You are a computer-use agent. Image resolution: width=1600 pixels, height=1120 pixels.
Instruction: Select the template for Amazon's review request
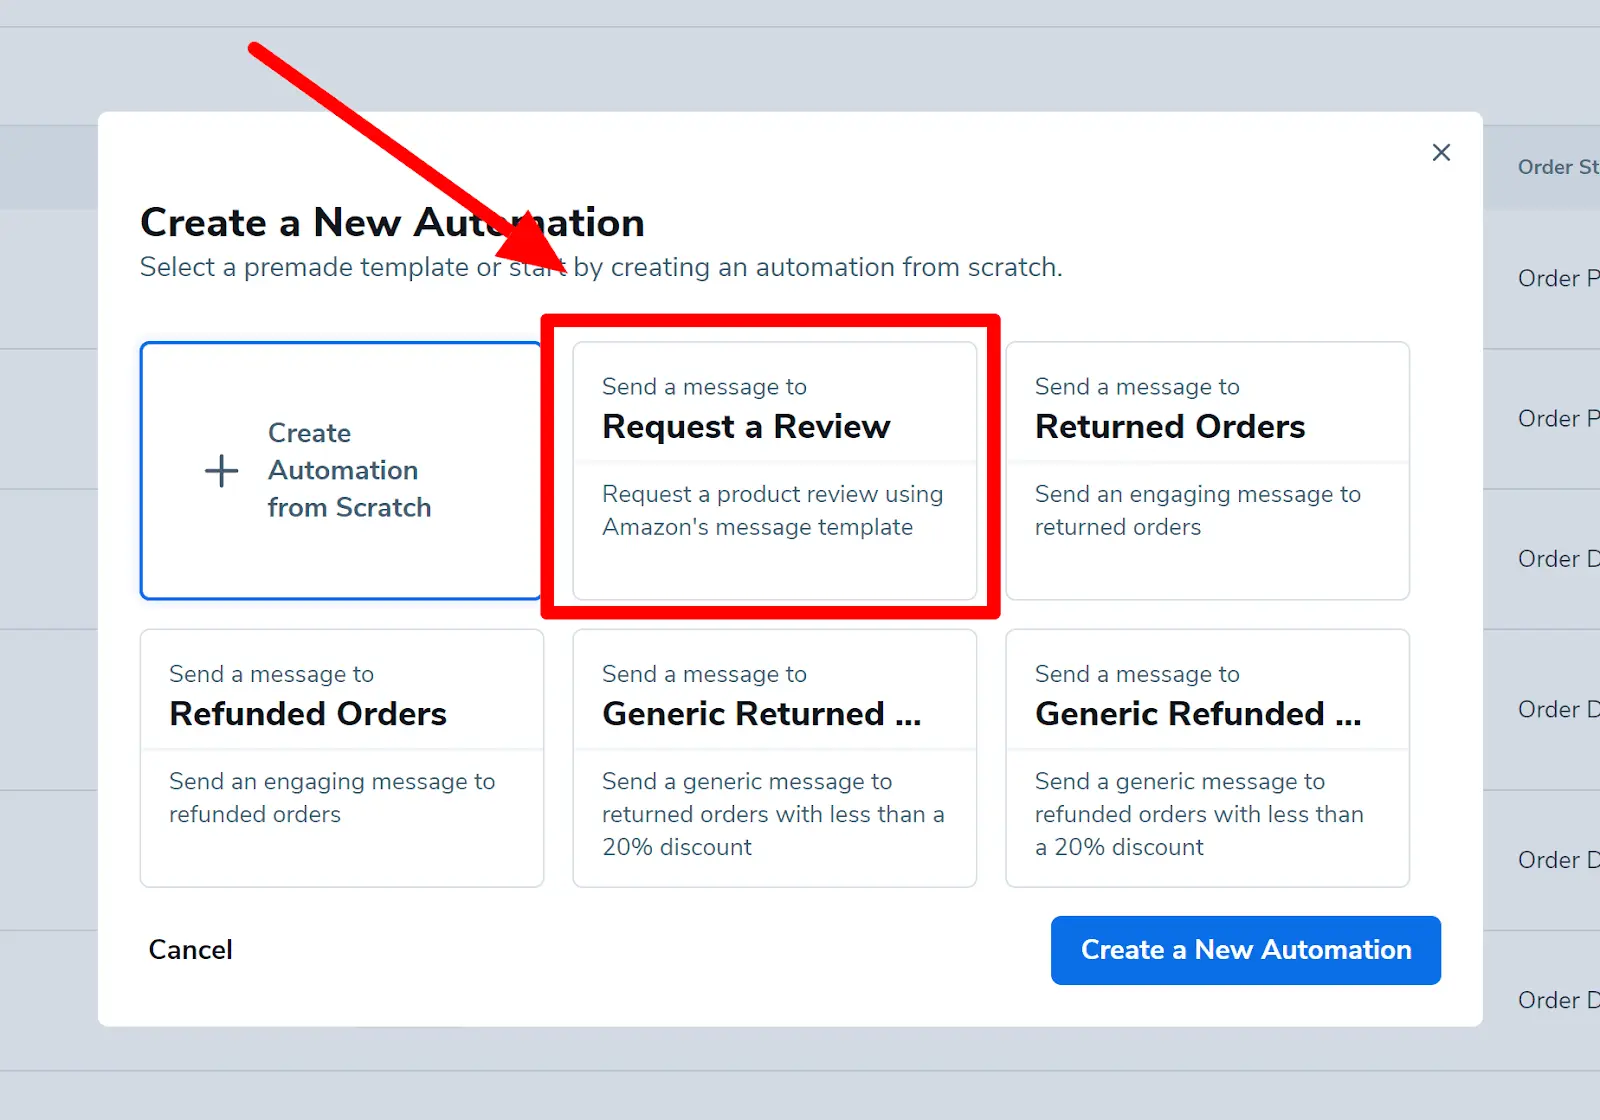pyautogui.click(x=775, y=470)
